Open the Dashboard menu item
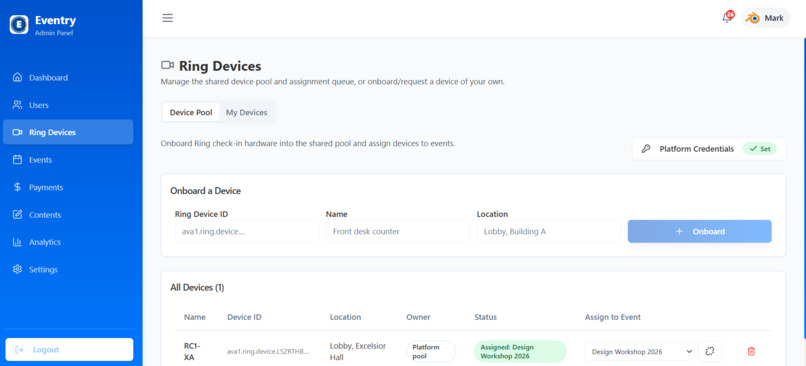Viewport: 806px width, 366px height. (68, 78)
